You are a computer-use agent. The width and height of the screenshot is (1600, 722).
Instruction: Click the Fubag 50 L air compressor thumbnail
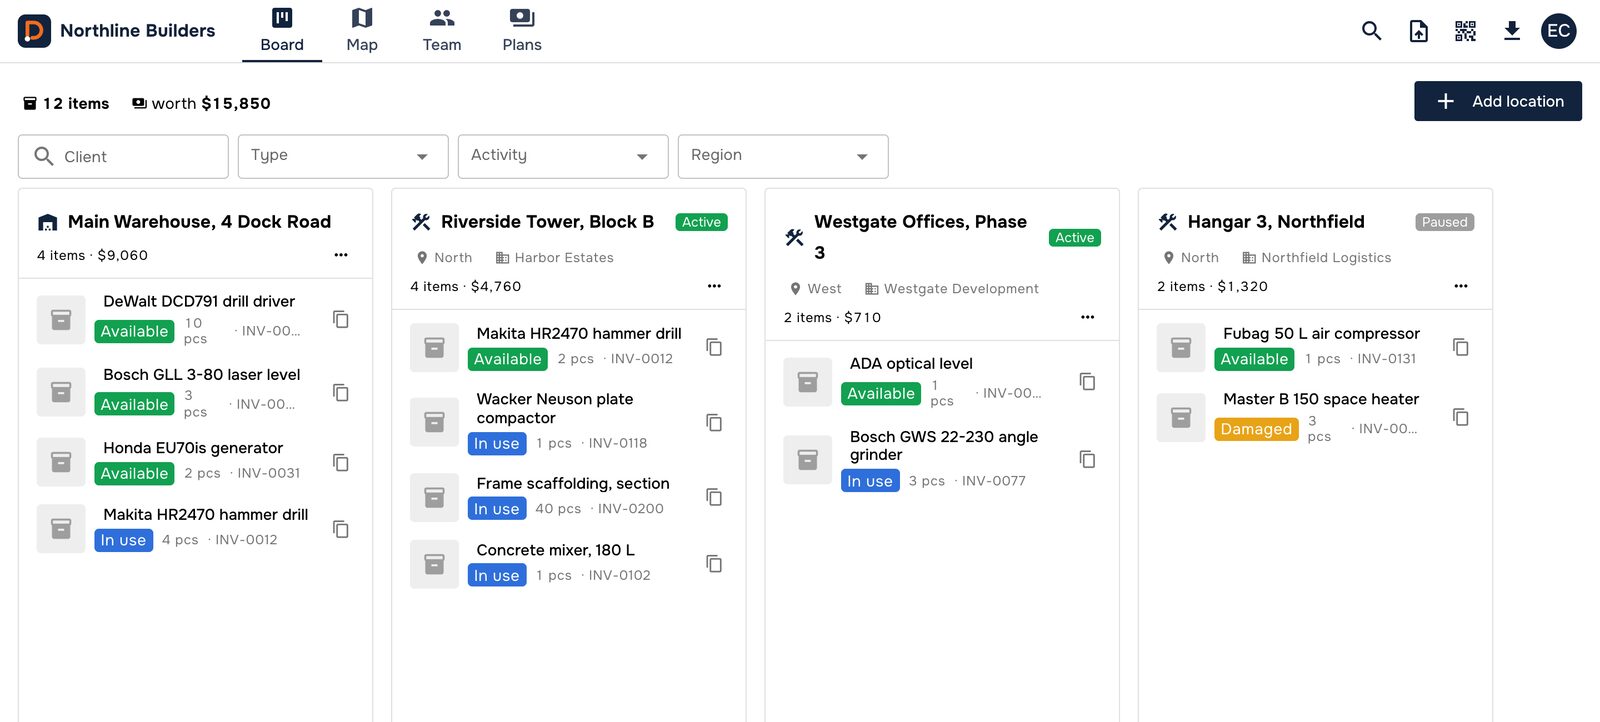[x=1181, y=347]
